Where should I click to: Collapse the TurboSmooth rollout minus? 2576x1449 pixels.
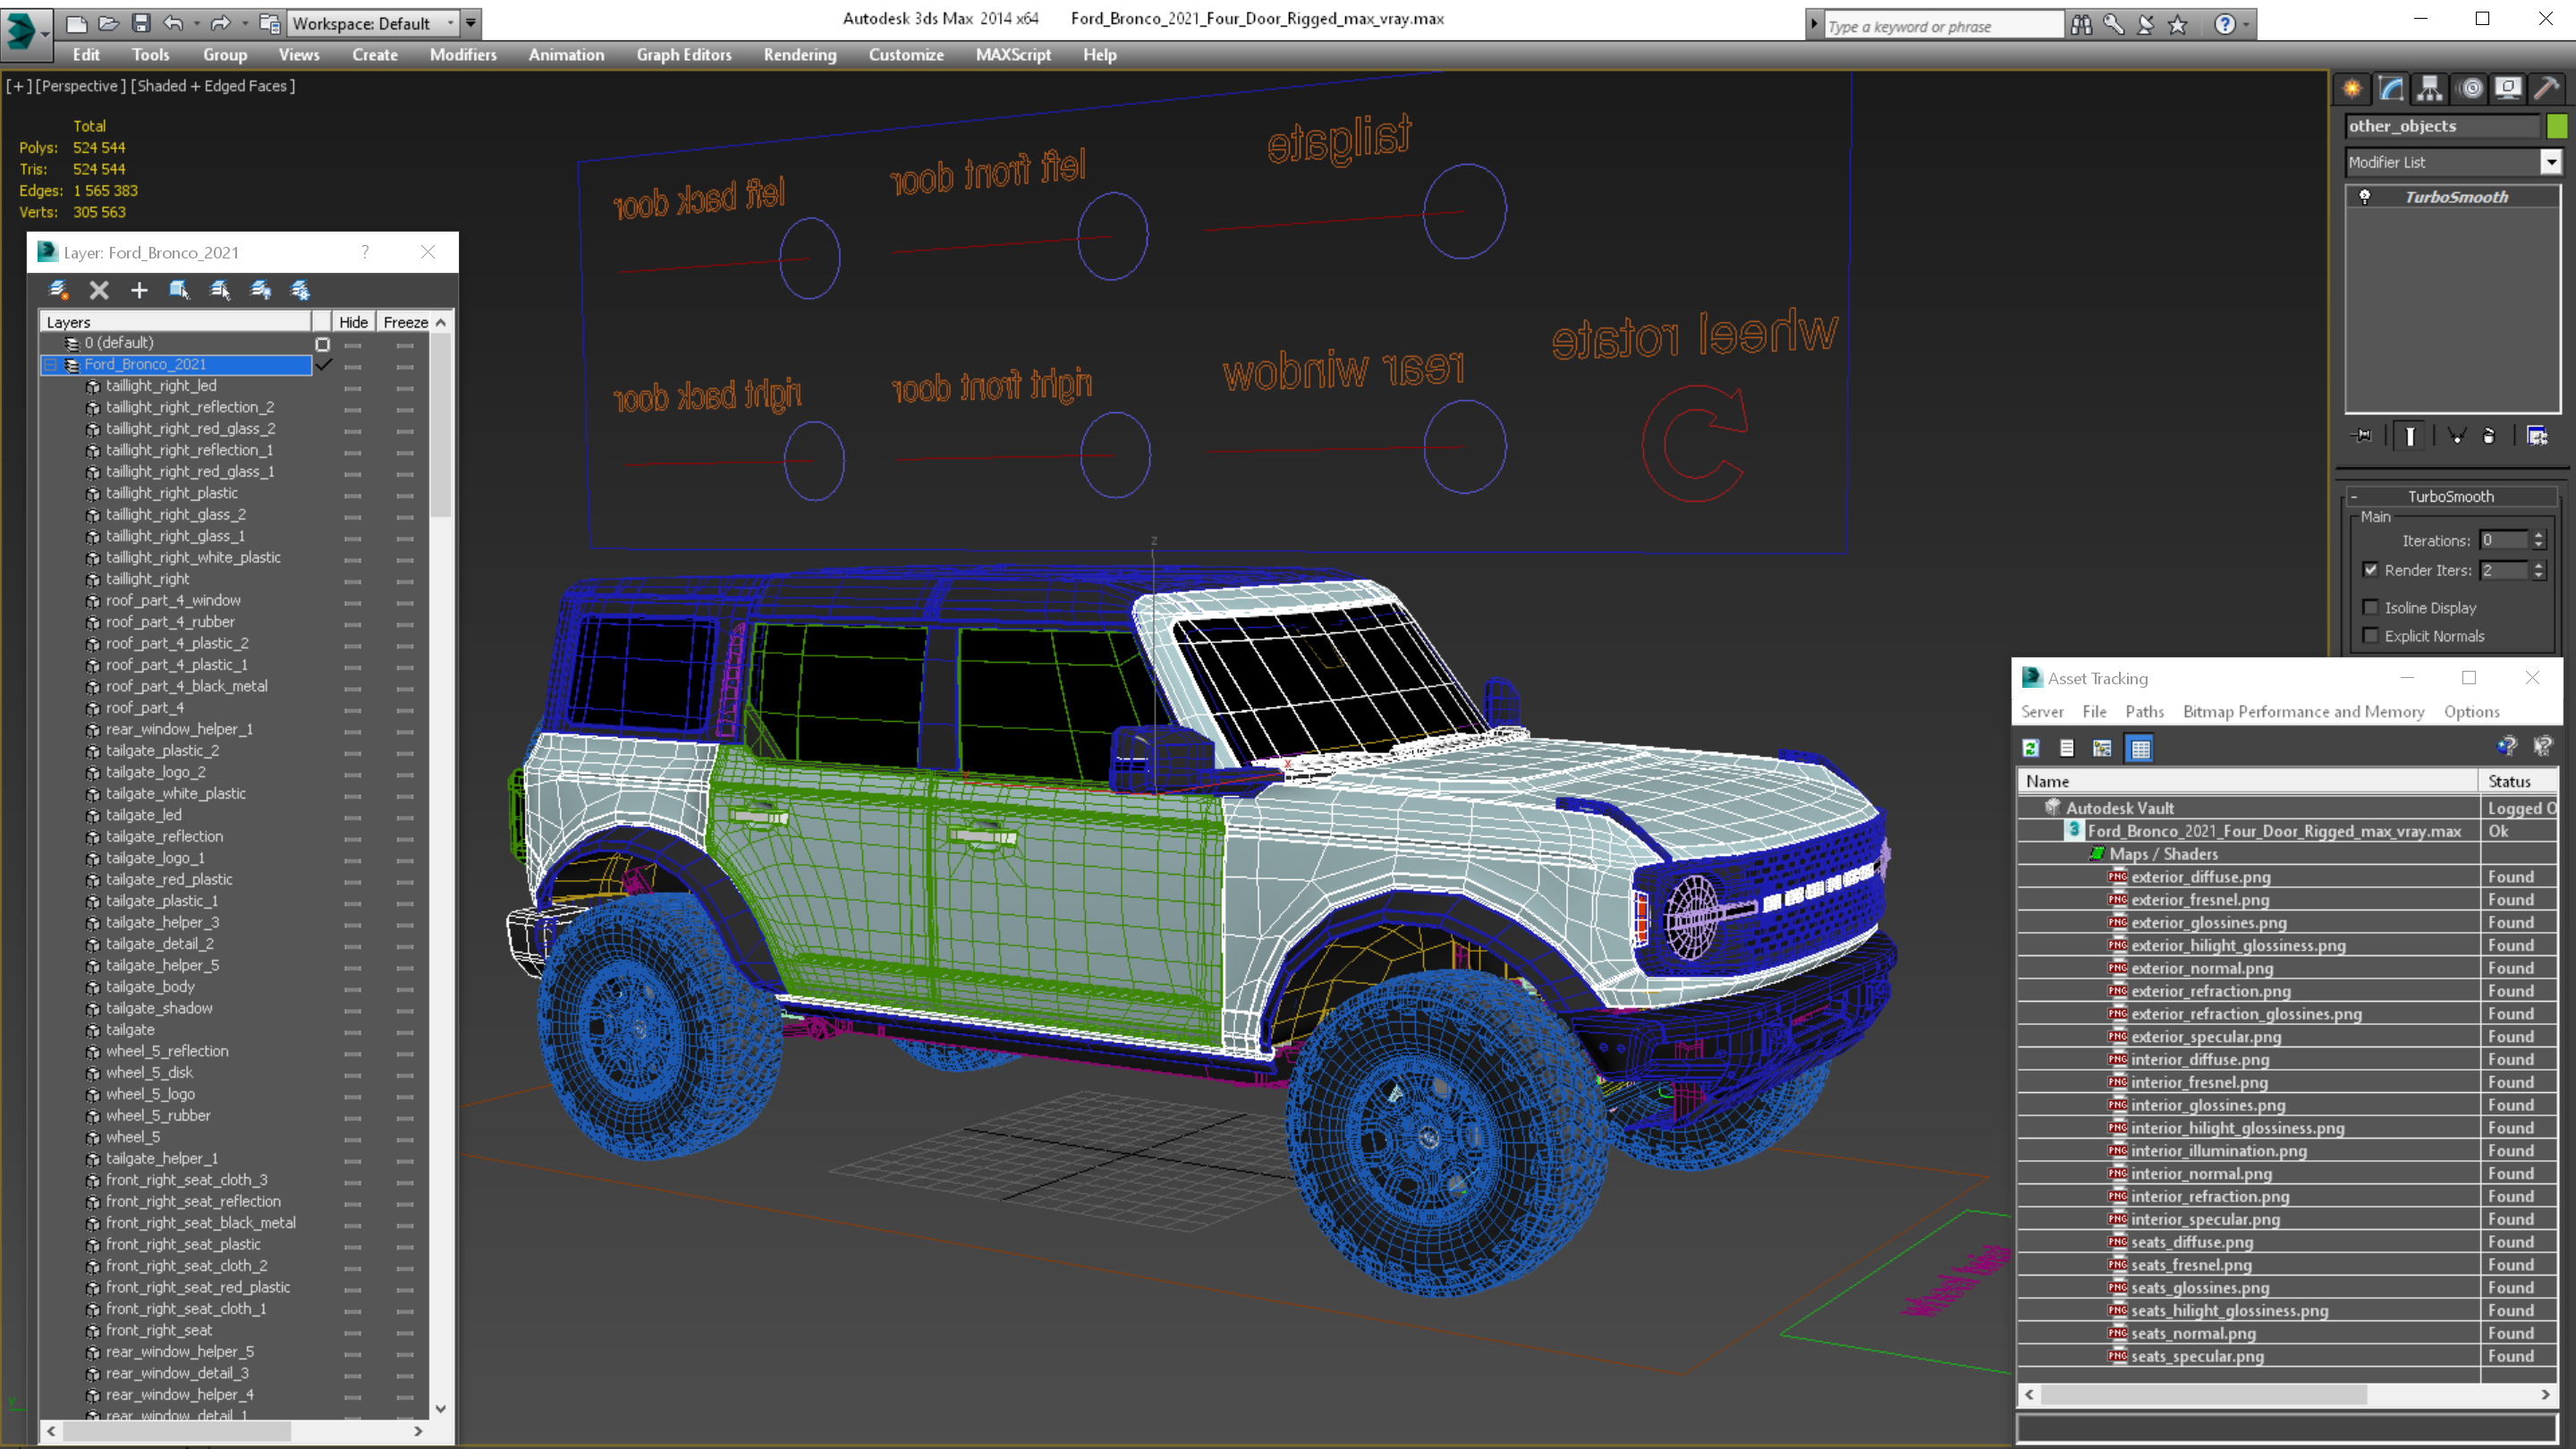[x=2354, y=497]
